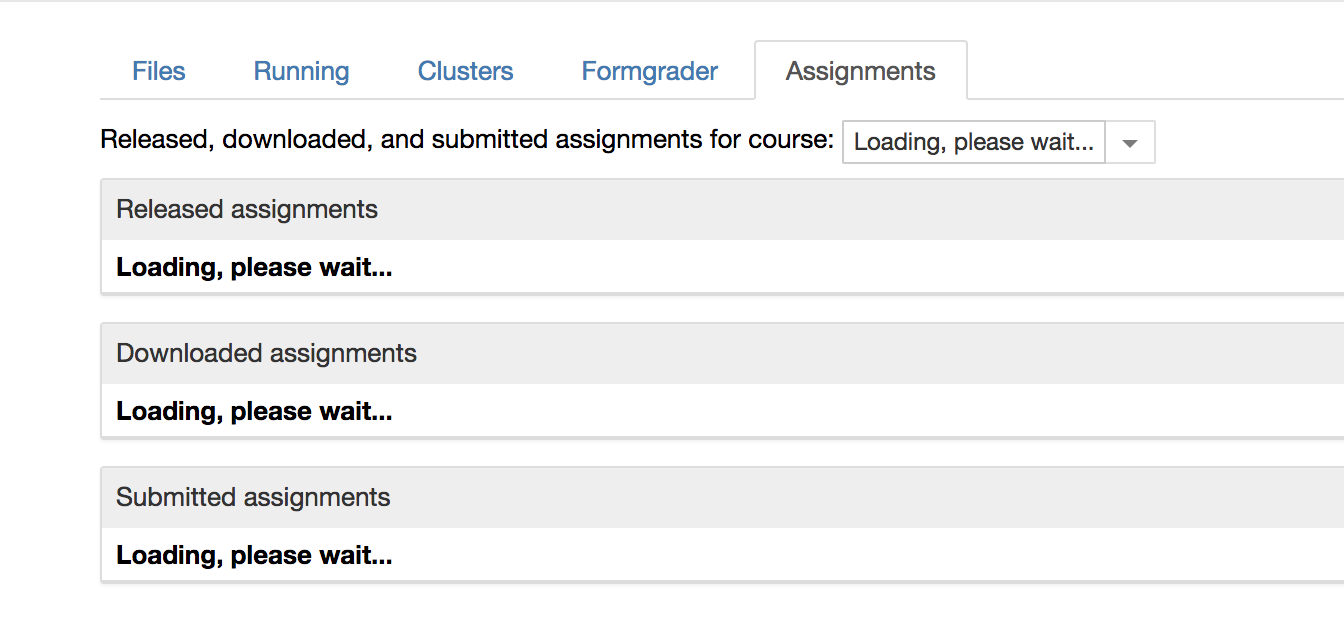This screenshot has height=626, width=1344.
Task: Click the Files link in the navigation bar
Action: coord(158,70)
